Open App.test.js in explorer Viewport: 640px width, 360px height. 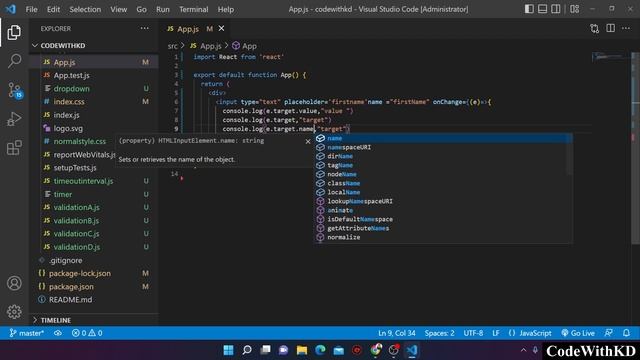pyautogui.click(x=71, y=76)
